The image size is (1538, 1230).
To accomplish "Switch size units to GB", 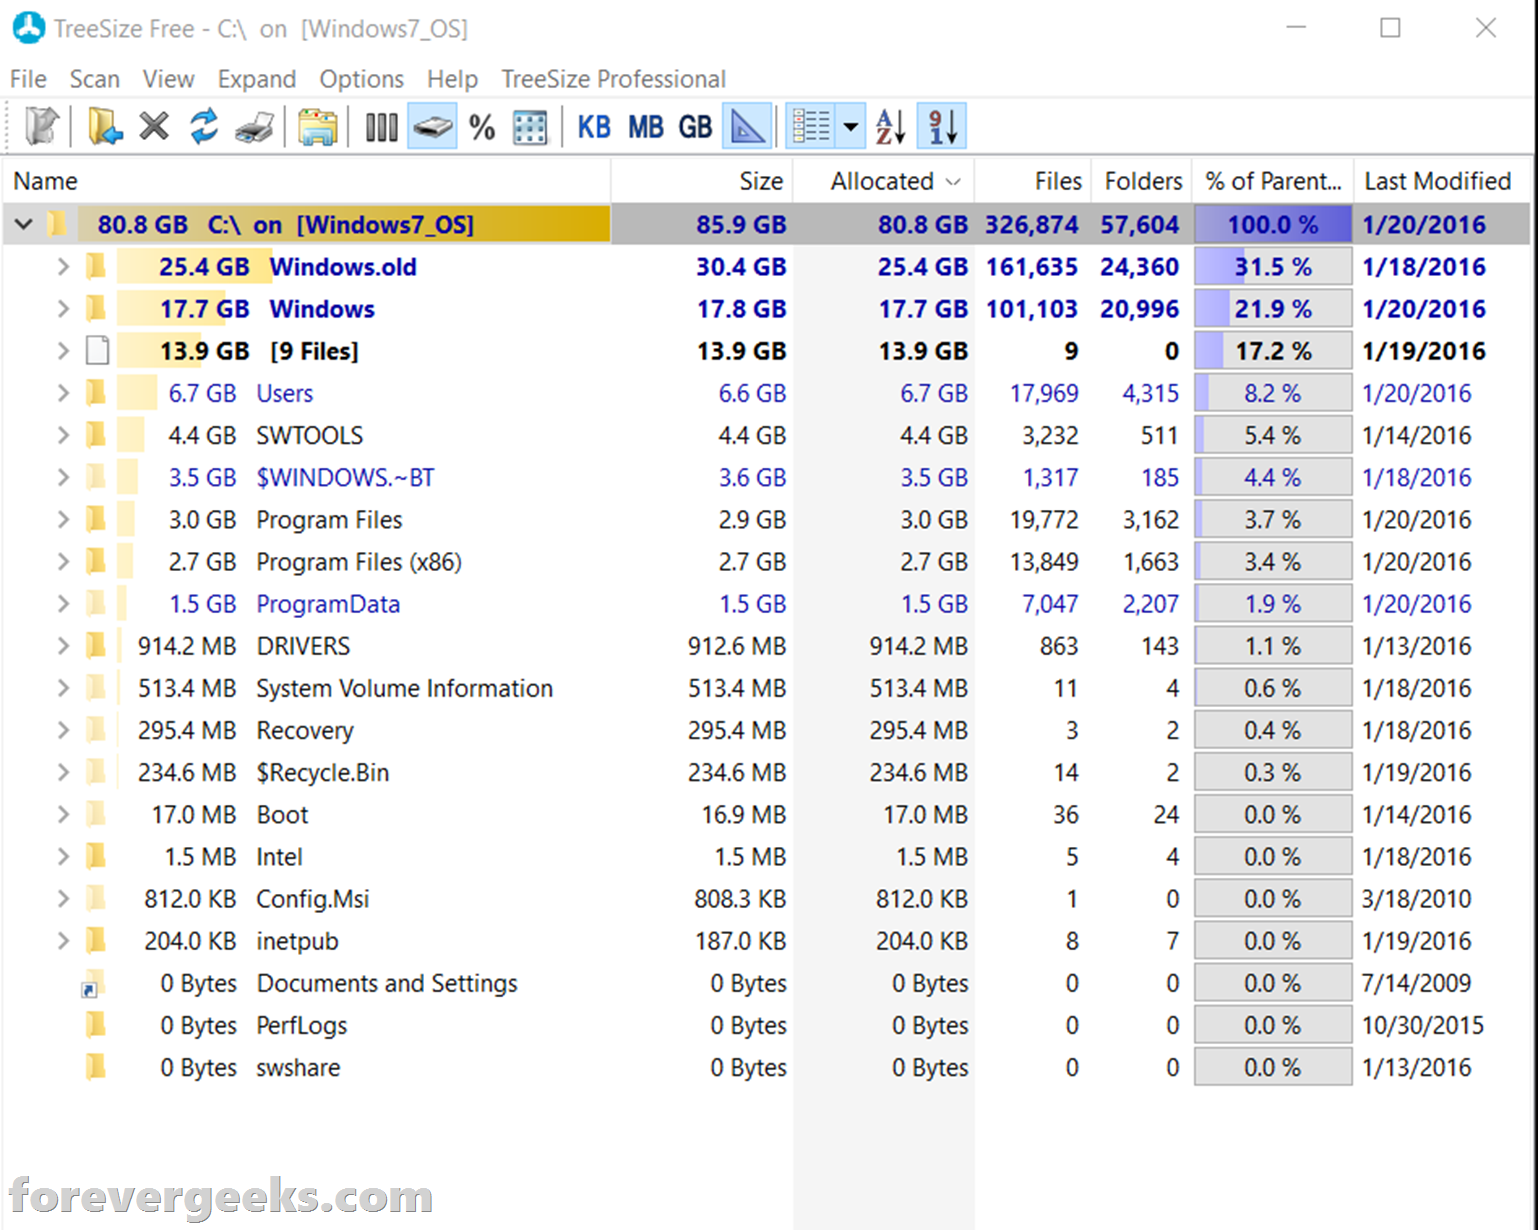I will click(695, 127).
